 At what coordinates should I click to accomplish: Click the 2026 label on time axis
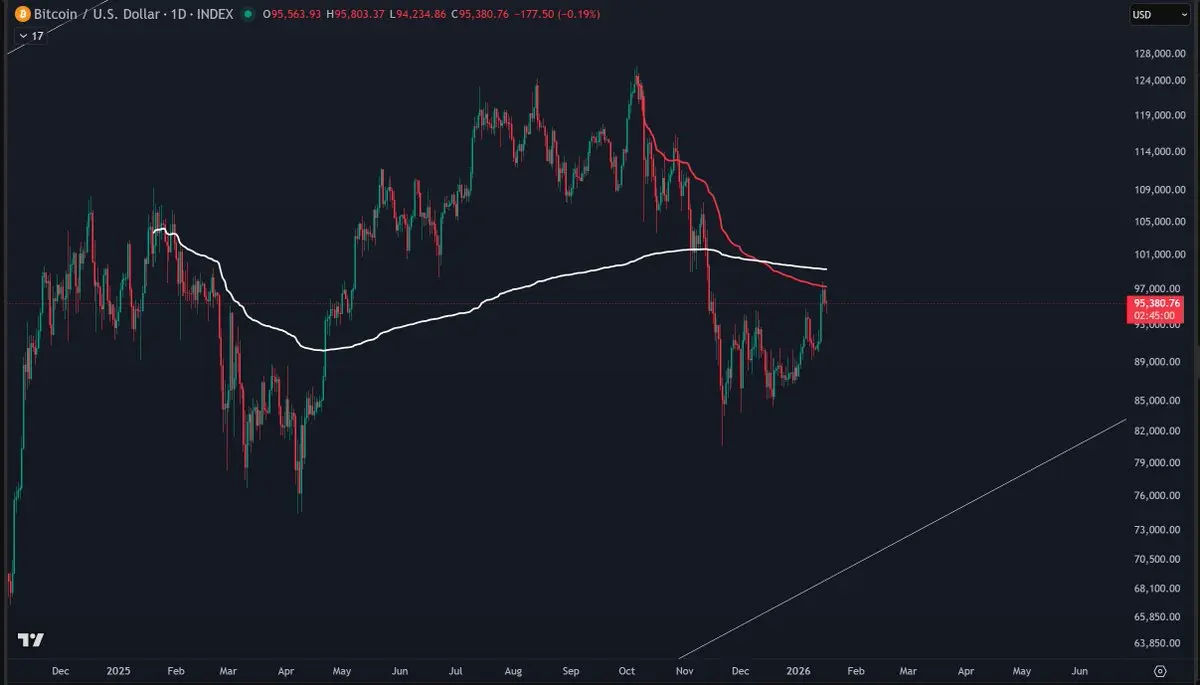pyautogui.click(x=797, y=671)
